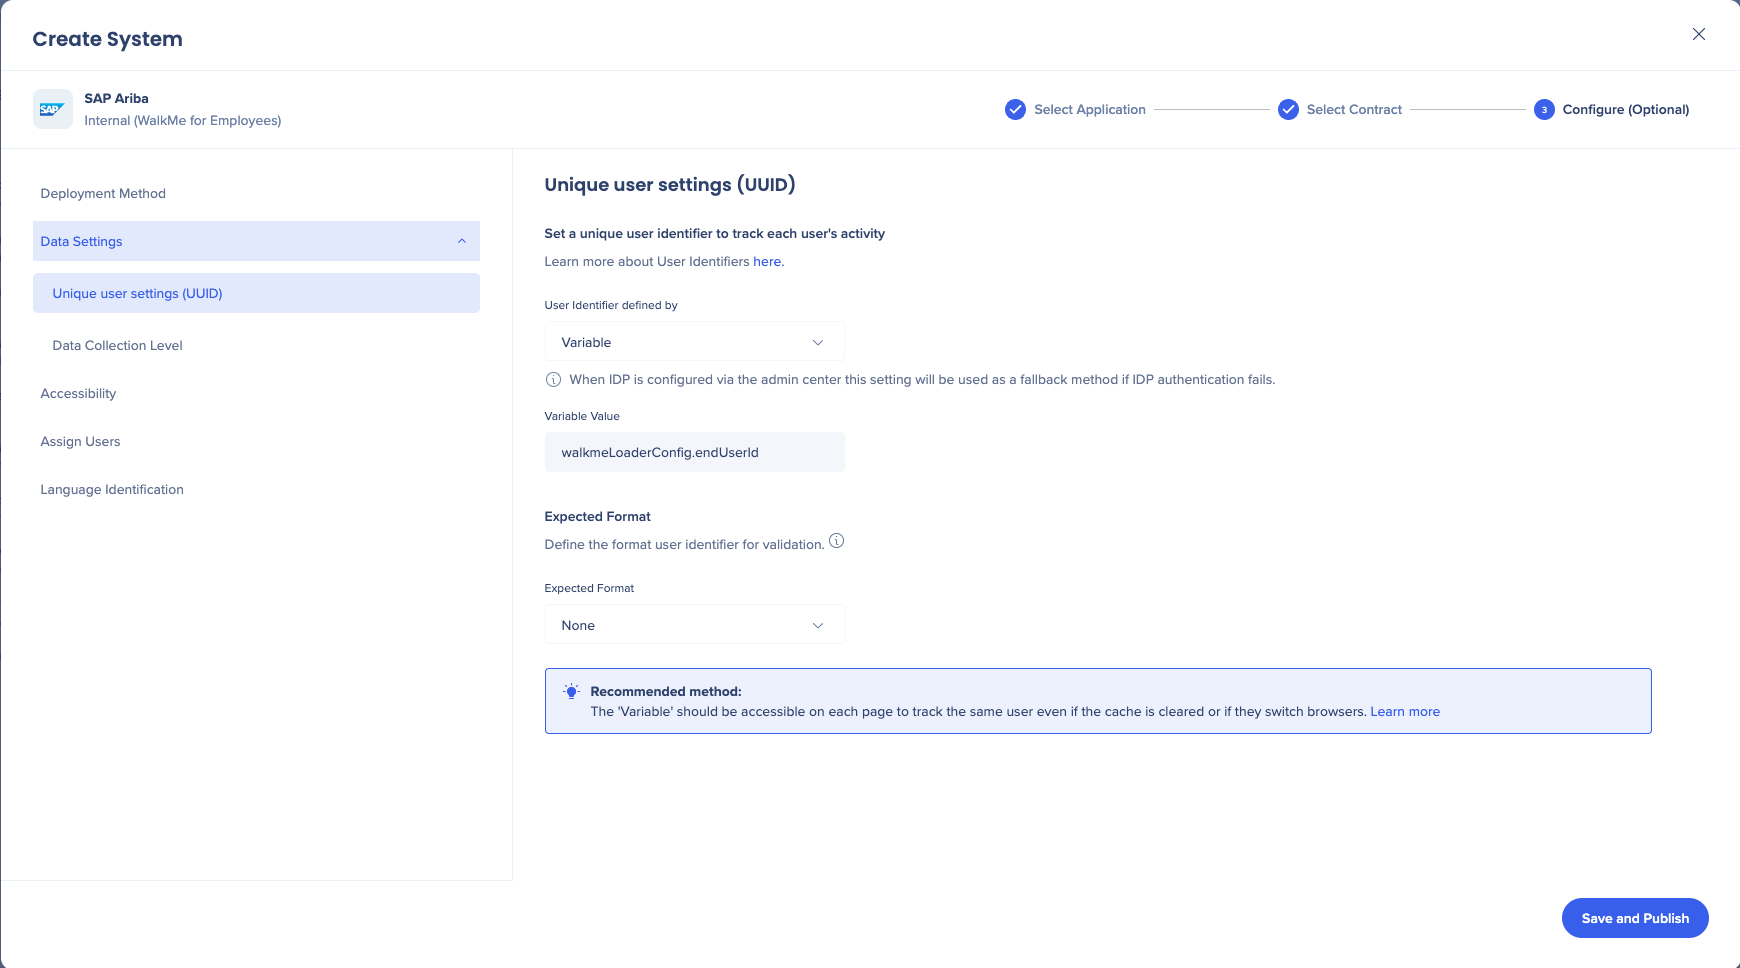Open the Assign Users section

tap(80, 442)
